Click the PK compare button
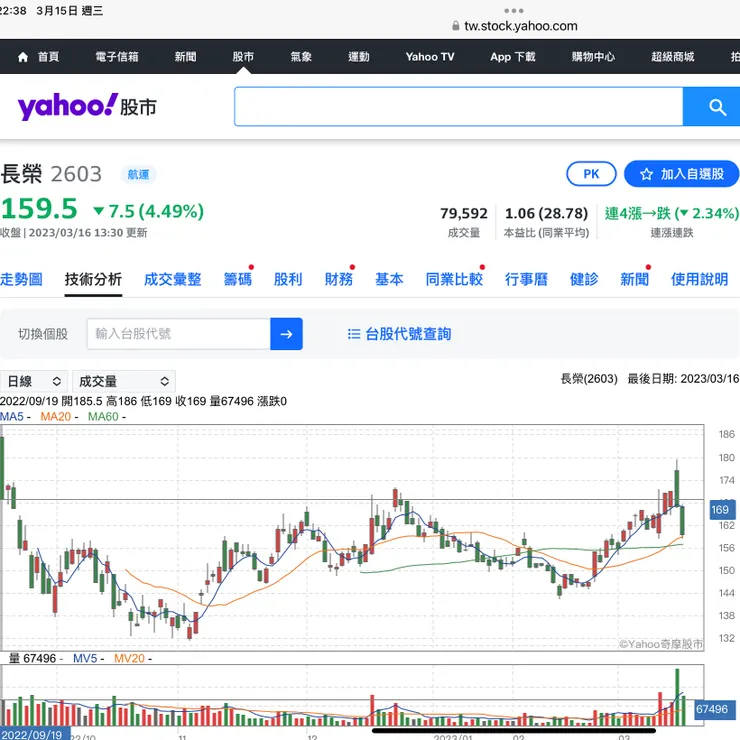The width and height of the screenshot is (740, 740). coord(591,174)
